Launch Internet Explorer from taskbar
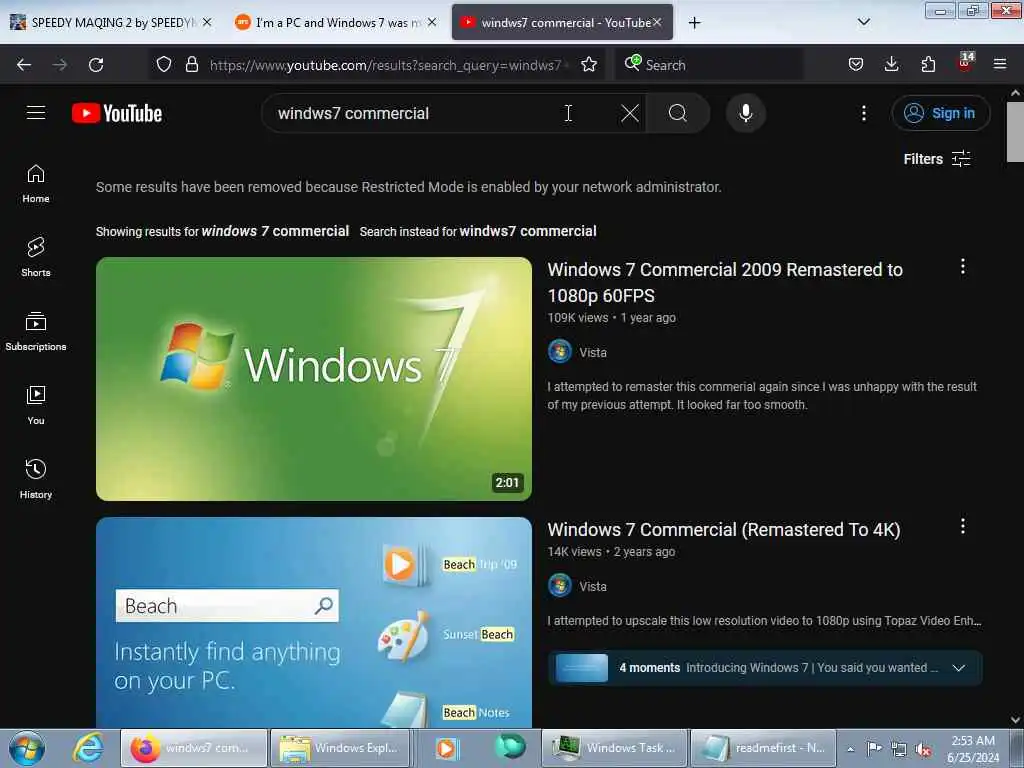The width and height of the screenshot is (1024, 768). [88, 748]
